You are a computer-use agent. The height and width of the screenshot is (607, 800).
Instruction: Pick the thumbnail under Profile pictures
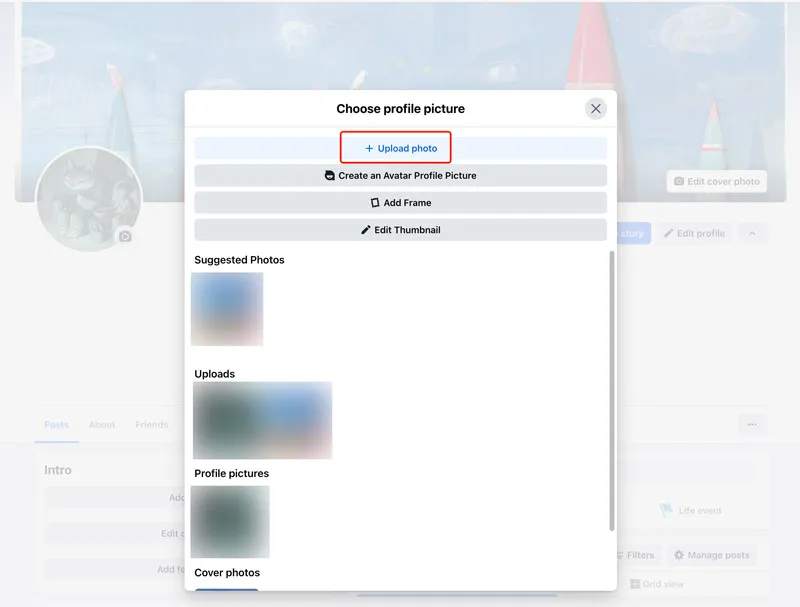point(230,521)
